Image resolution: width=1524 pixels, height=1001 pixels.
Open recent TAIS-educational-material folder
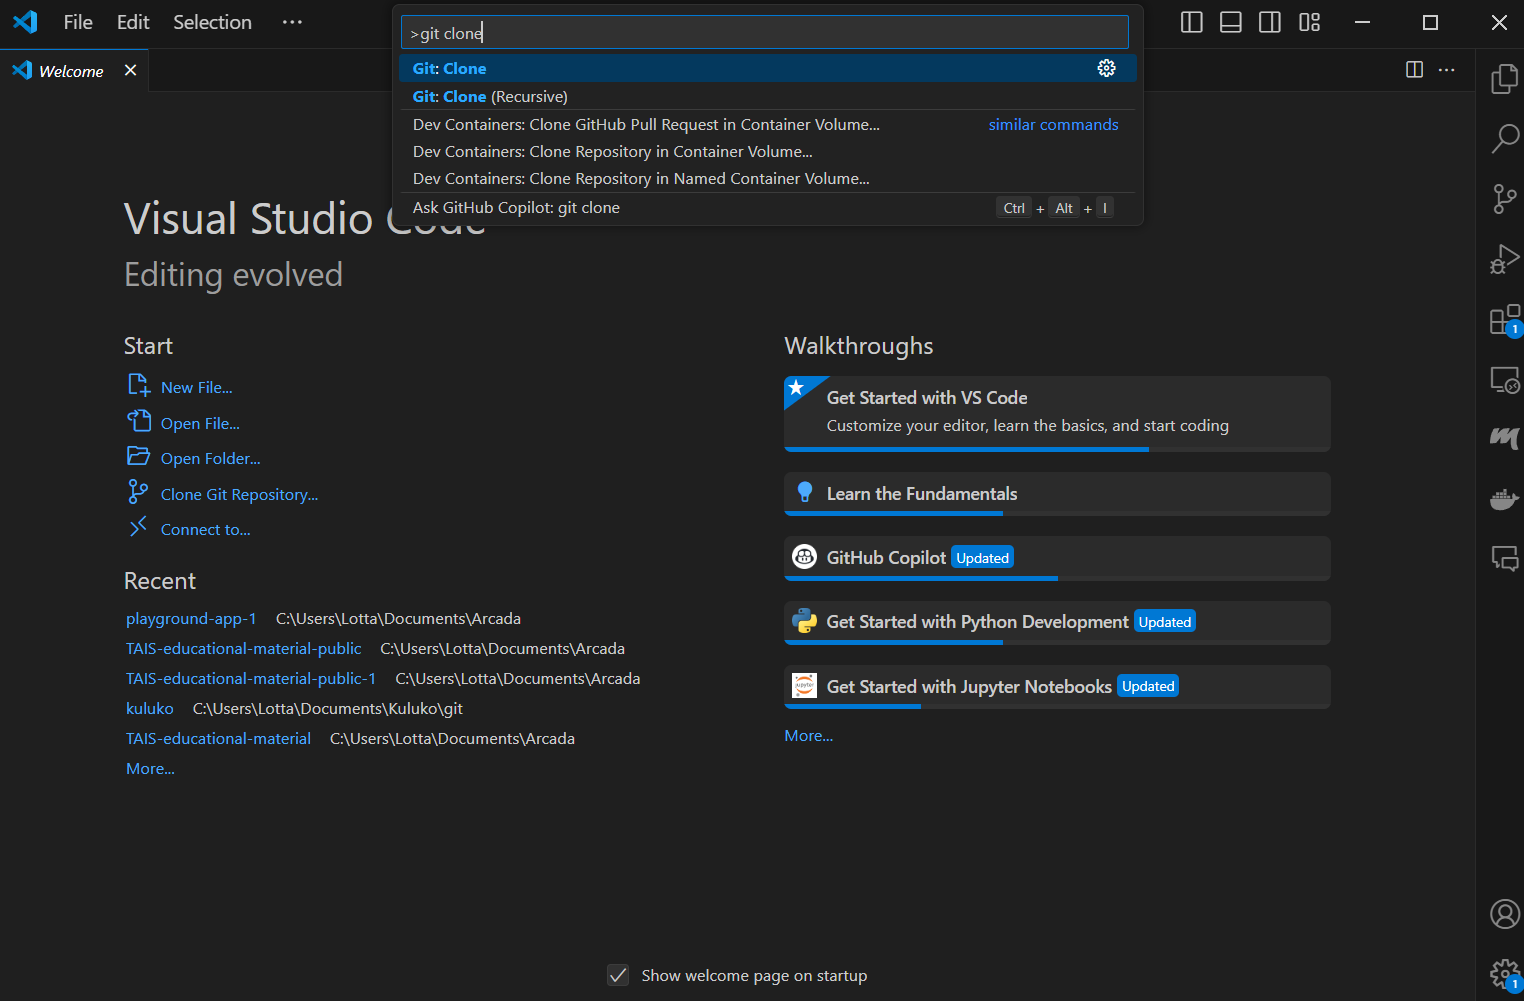coord(218,738)
